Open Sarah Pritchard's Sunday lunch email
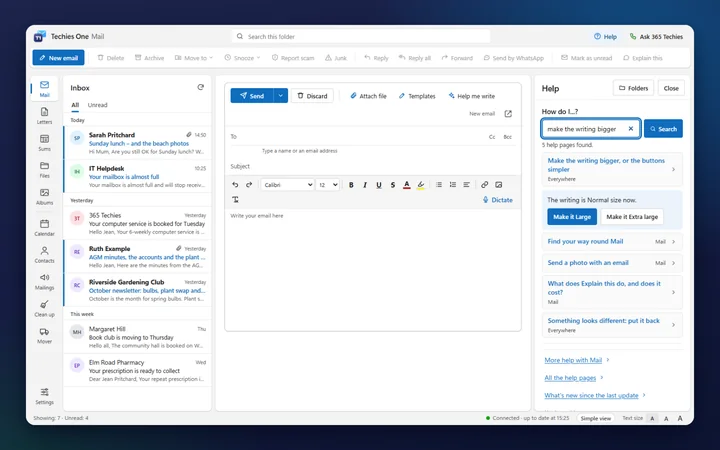Viewport: 720px width, 450px height. coord(138,143)
